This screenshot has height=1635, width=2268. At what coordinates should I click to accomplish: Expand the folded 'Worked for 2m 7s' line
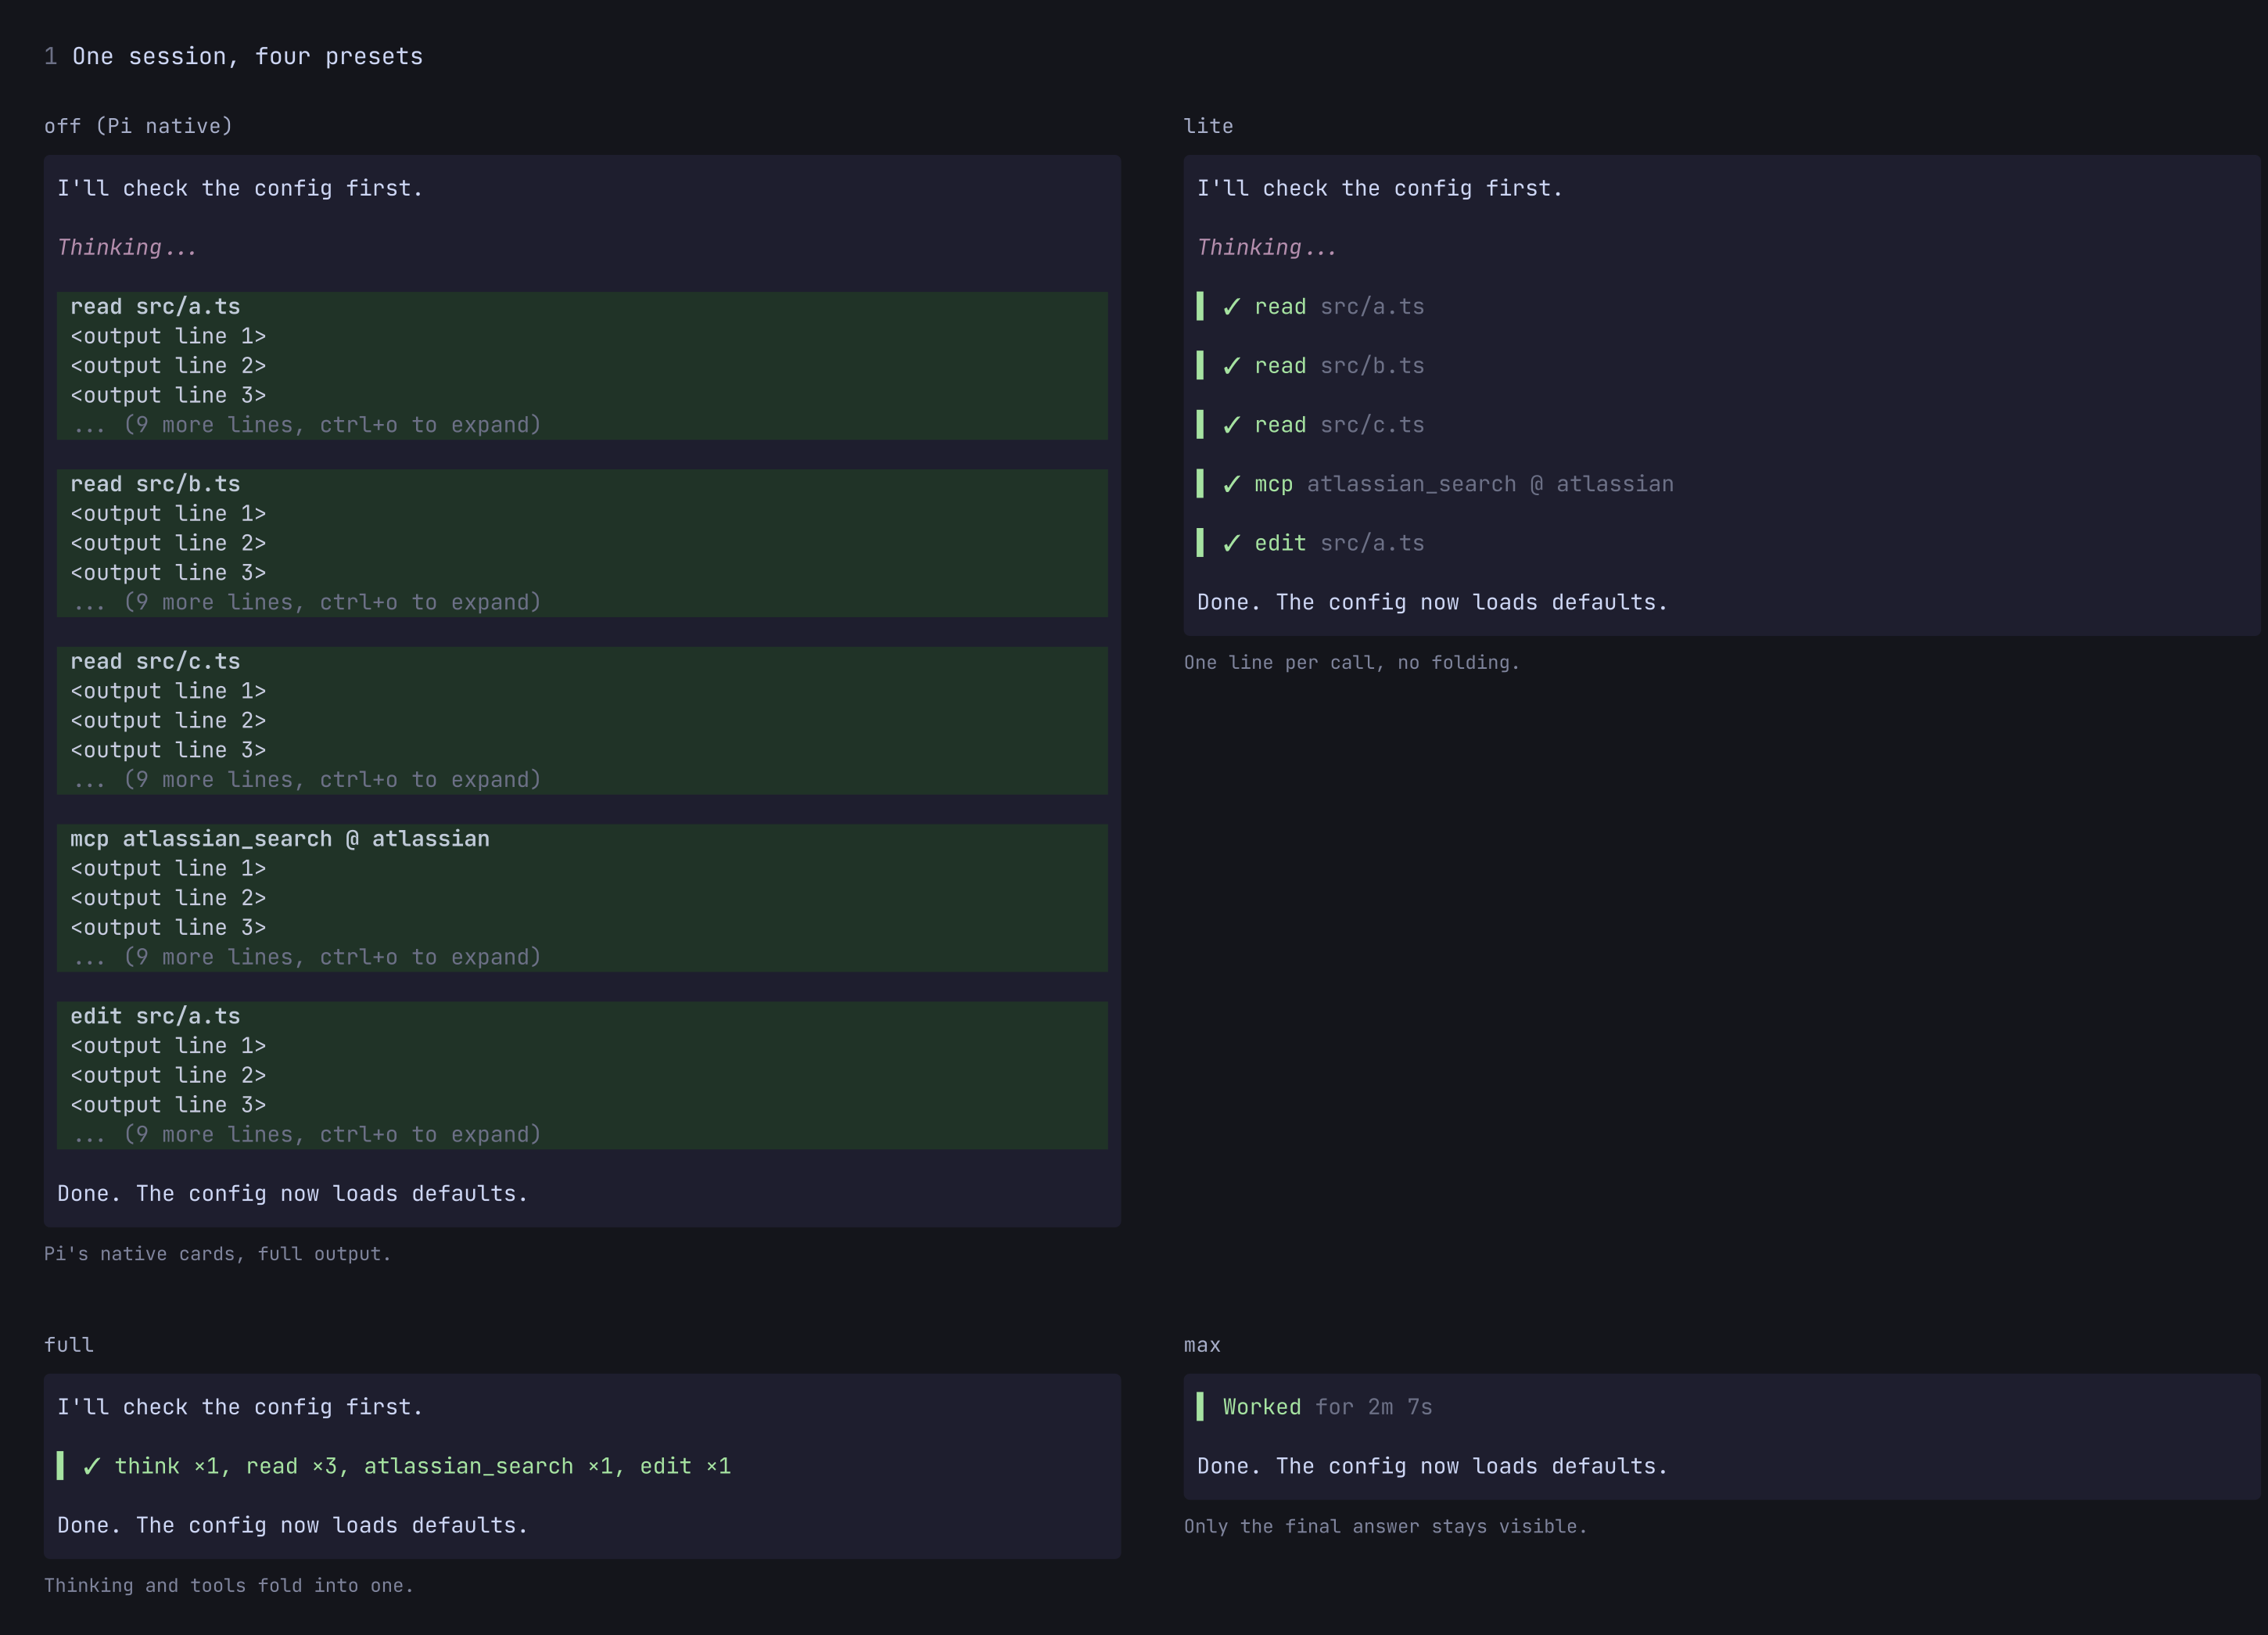click(1327, 1407)
